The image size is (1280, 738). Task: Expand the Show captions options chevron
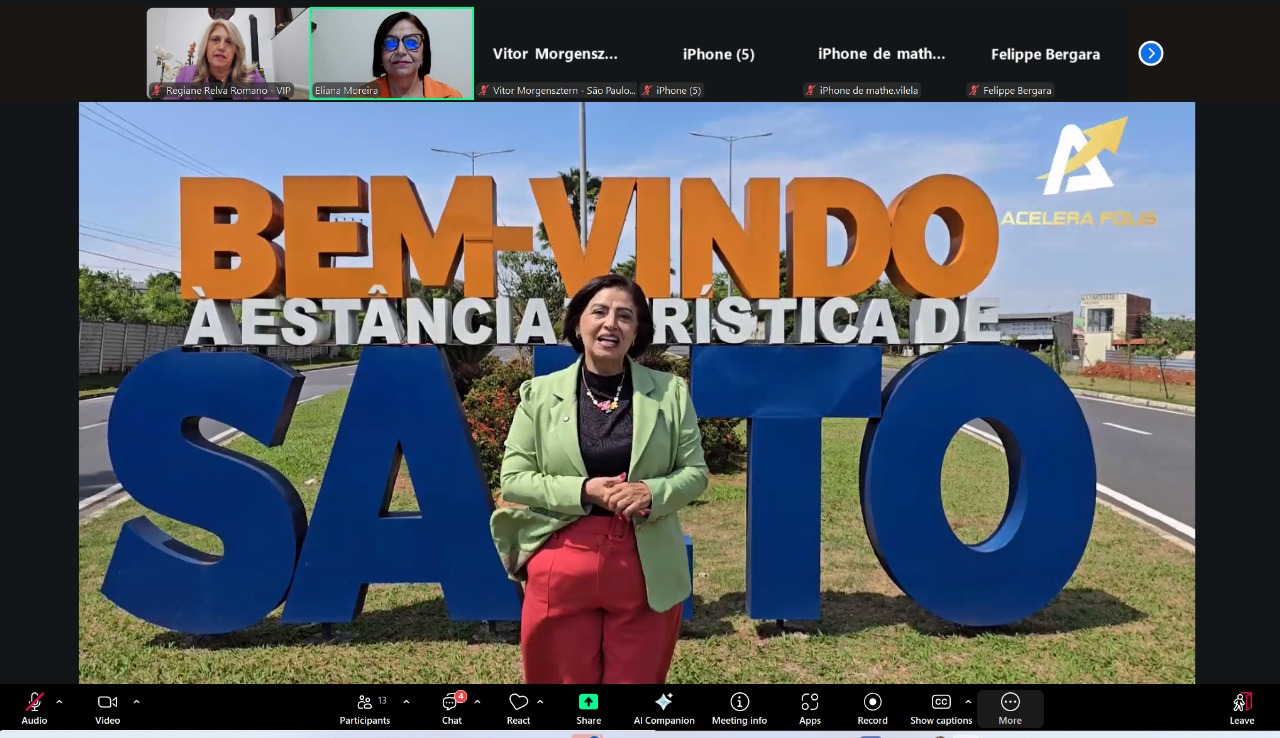[968, 701]
